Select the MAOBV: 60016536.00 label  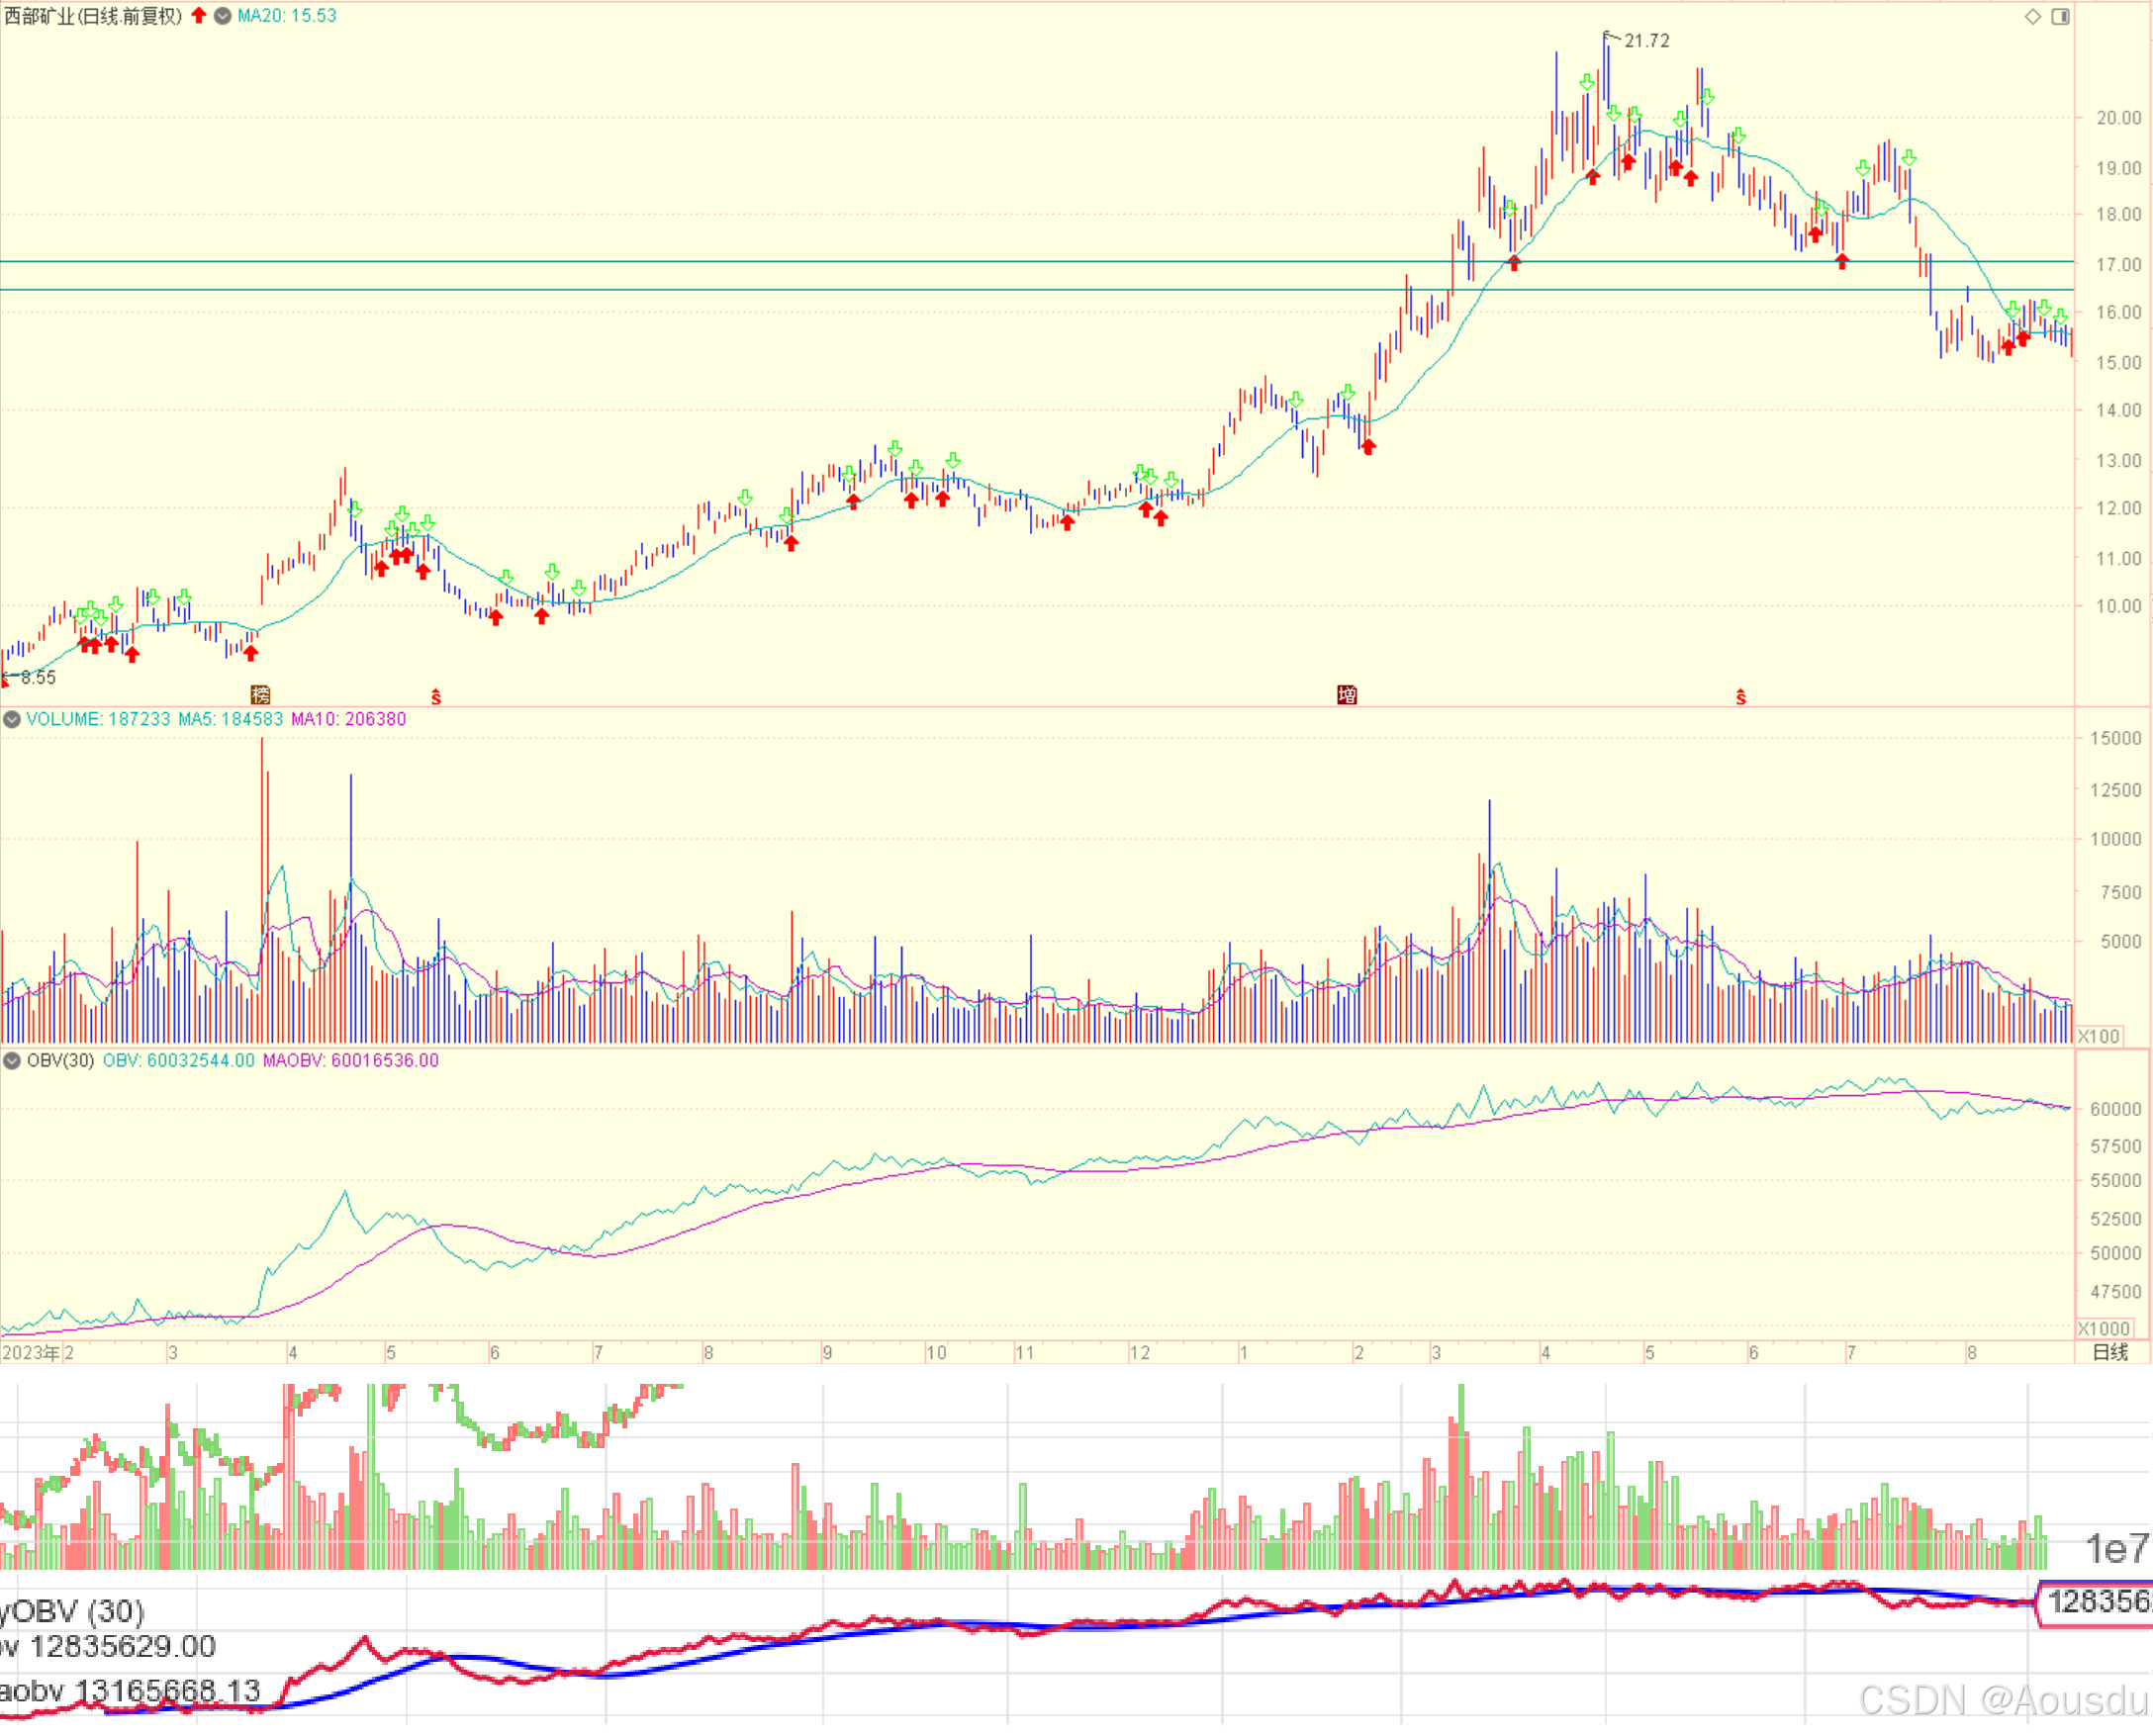coord(350,1061)
